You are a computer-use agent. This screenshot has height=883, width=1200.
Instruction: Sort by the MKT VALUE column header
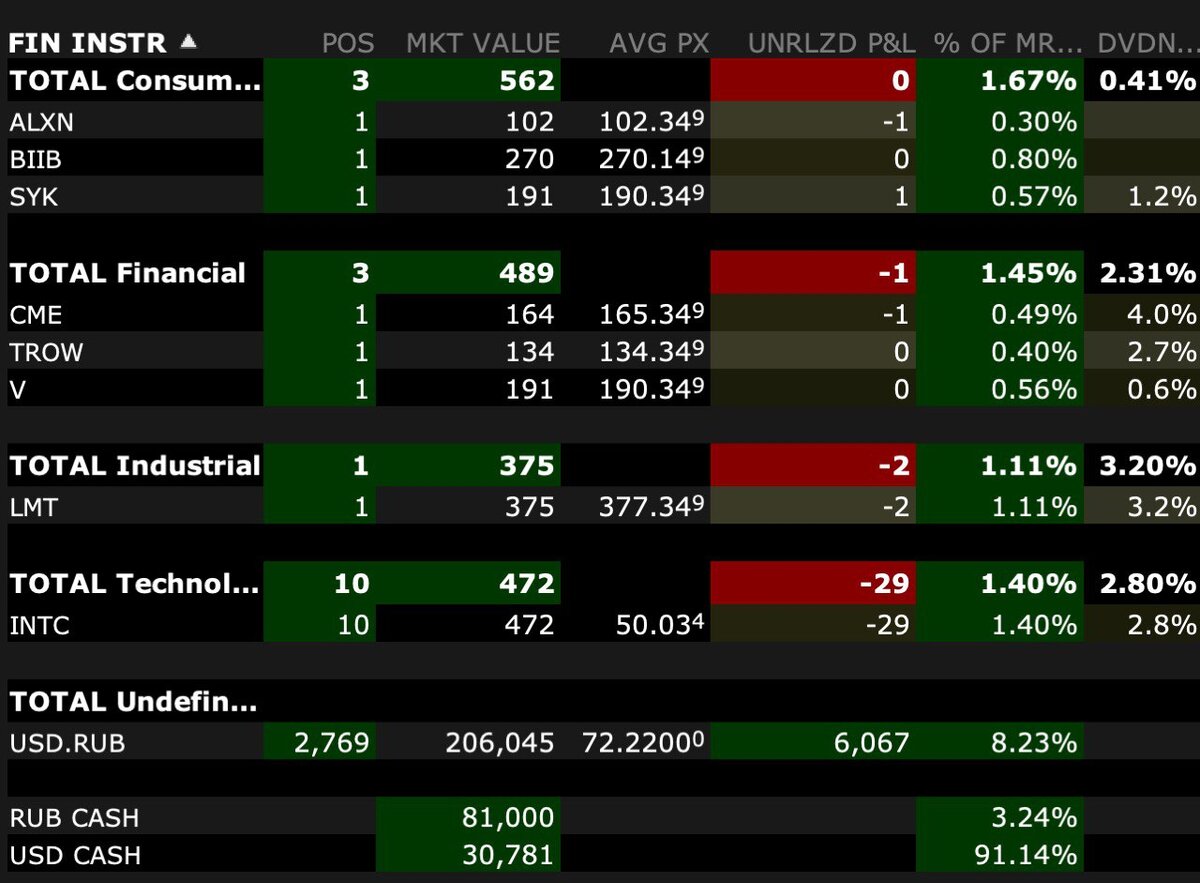point(483,43)
